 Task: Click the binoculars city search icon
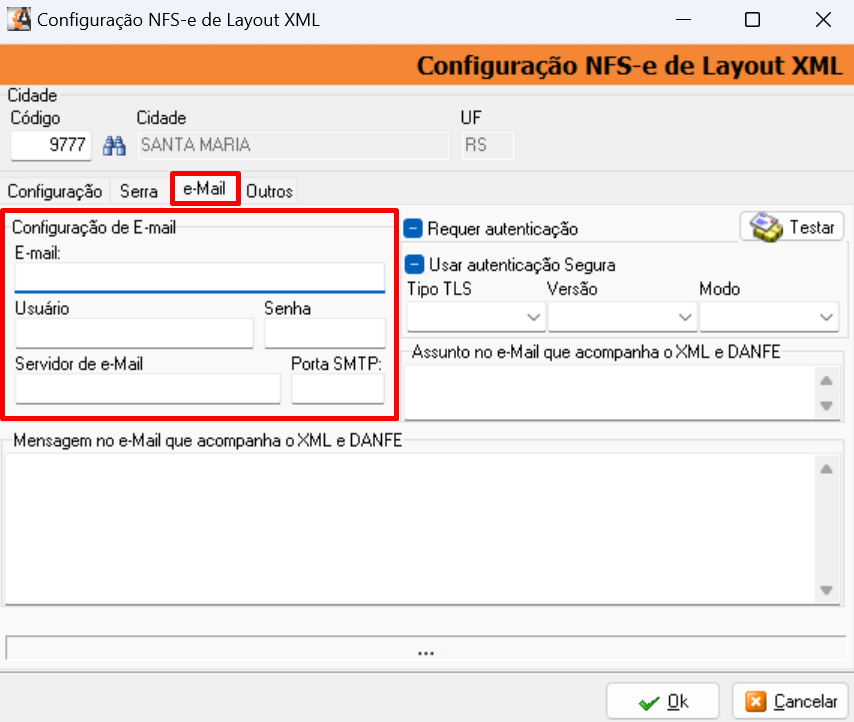point(114,145)
